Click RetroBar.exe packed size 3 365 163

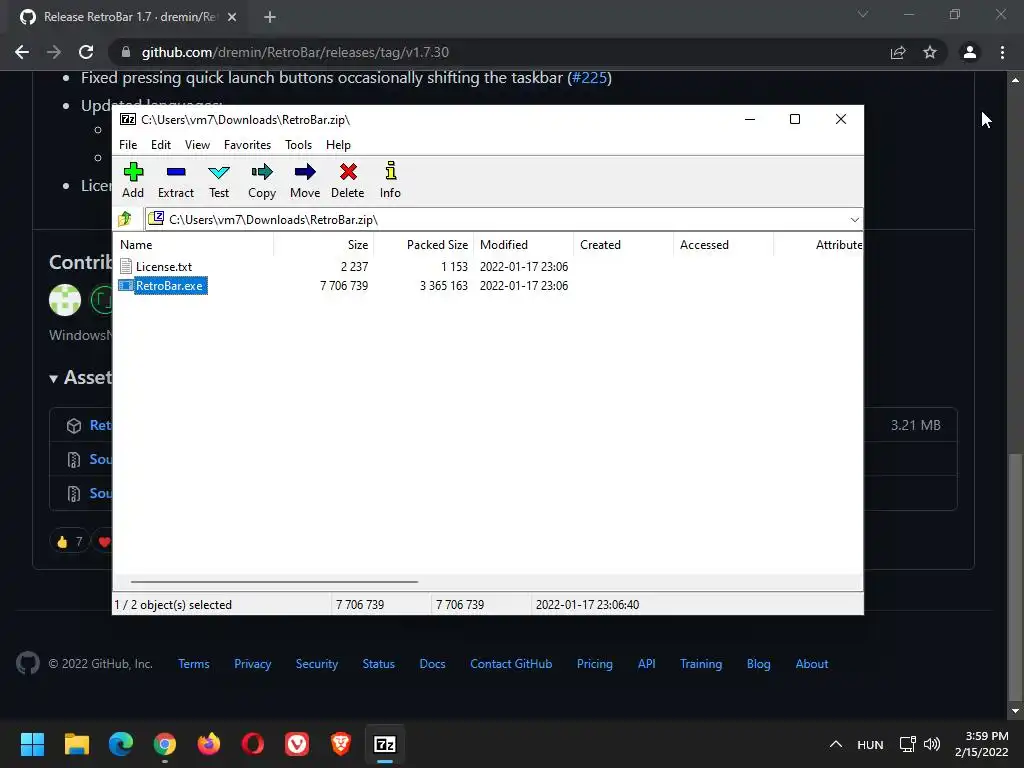pos(443,285)
